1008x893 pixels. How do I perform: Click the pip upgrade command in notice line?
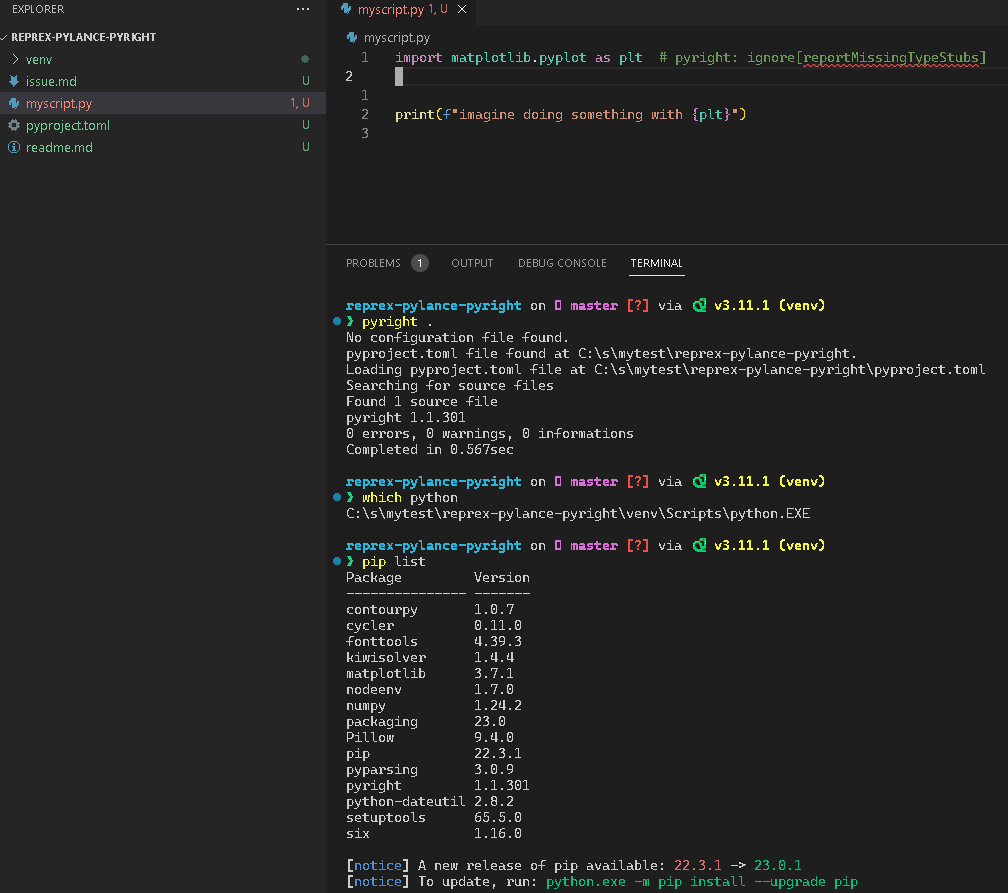(x=701, y=881)
